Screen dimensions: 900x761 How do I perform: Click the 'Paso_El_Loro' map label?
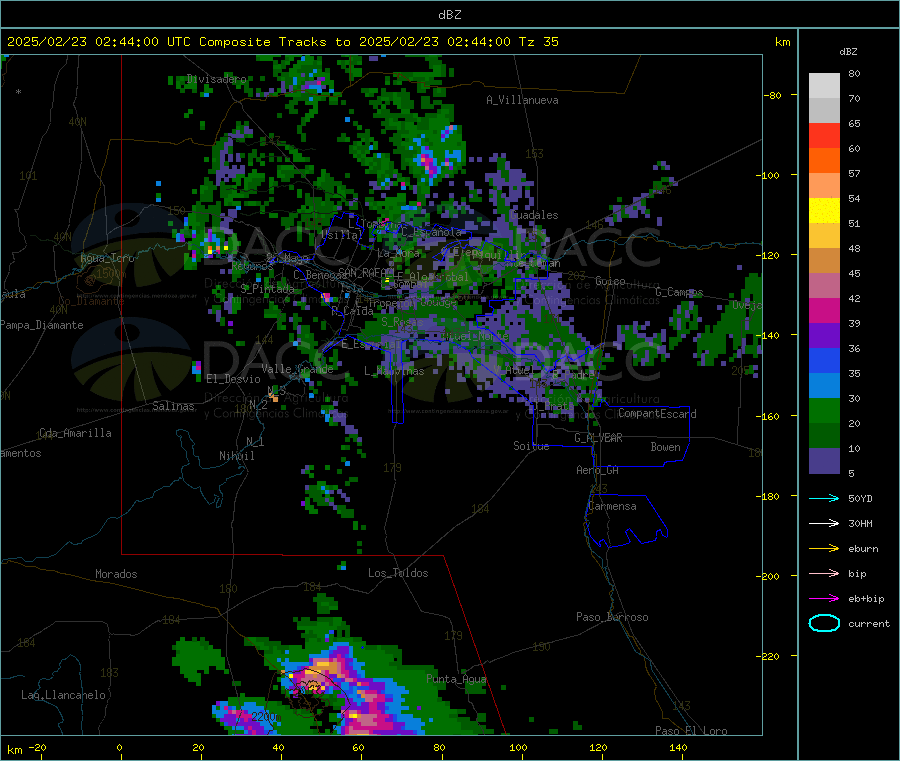(691, 731)
